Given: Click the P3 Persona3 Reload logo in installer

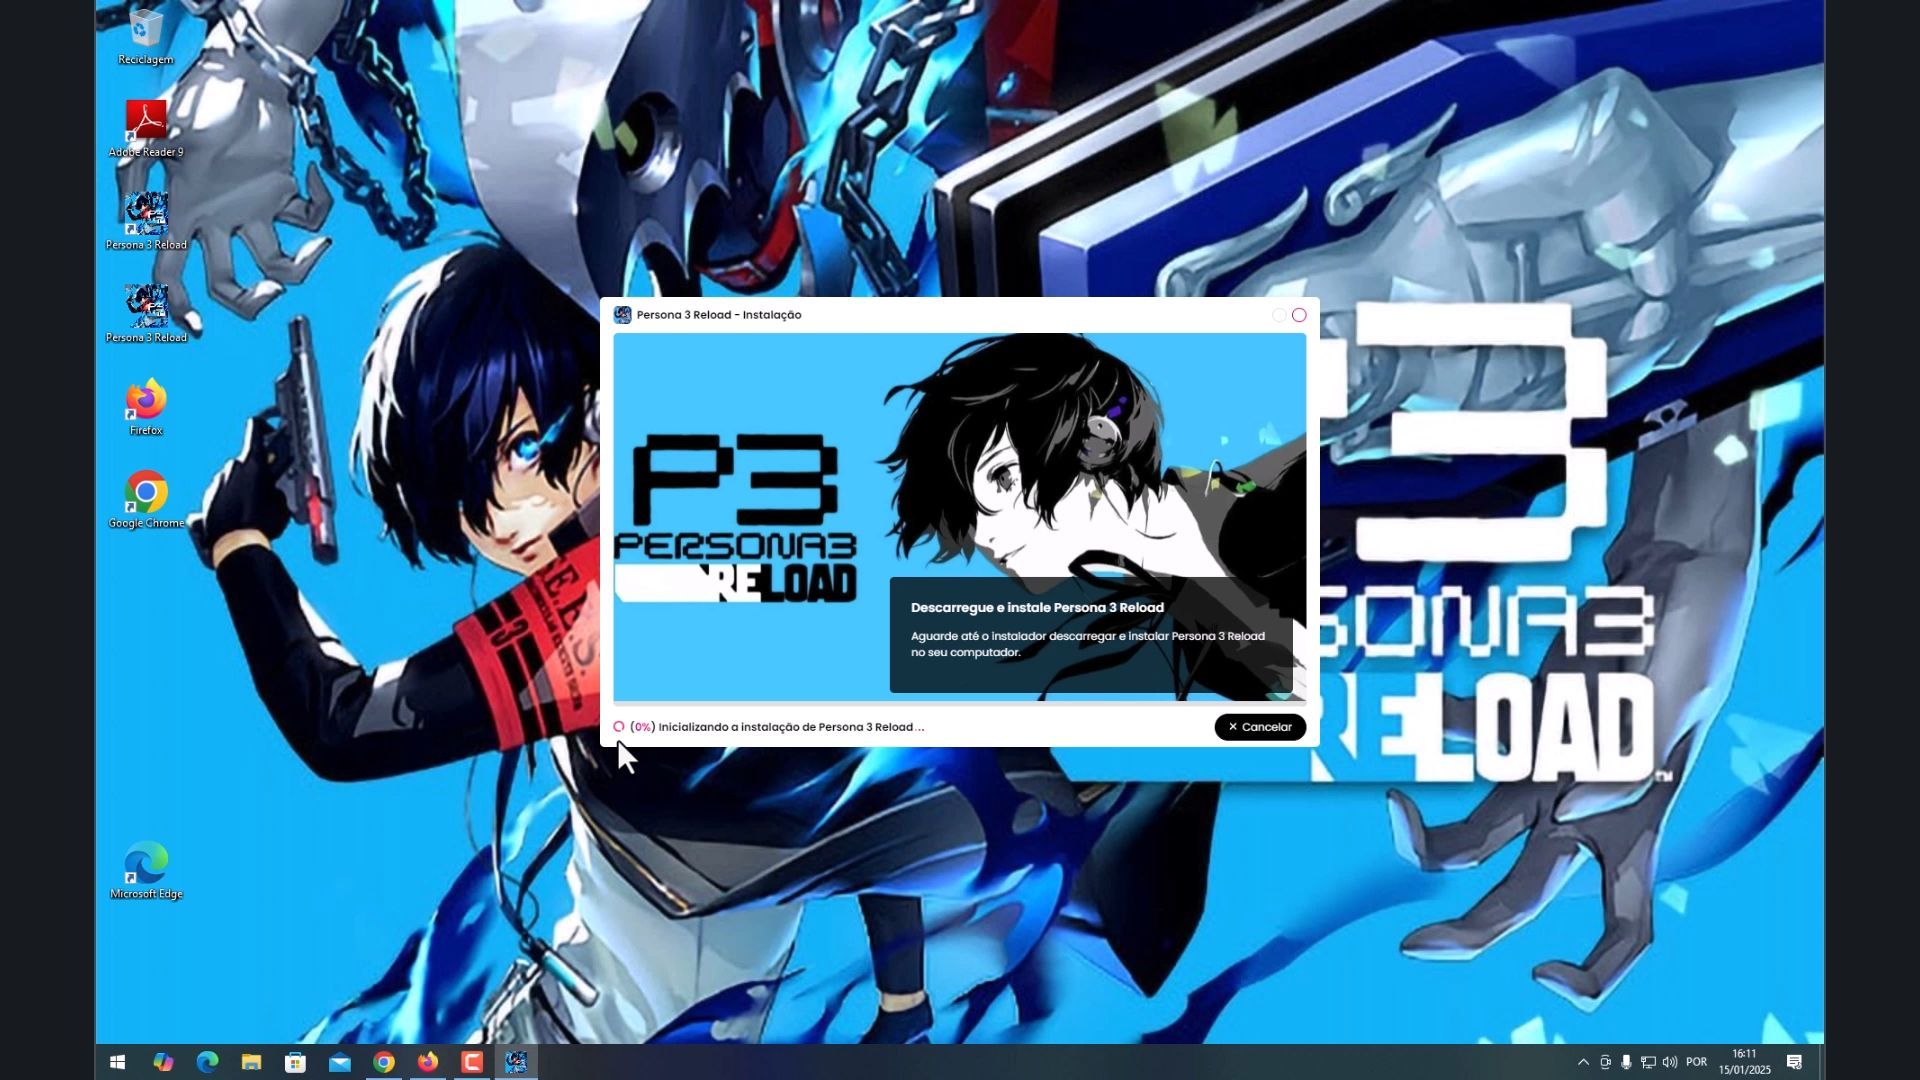Looking at the screenshot, I should (x=735, y=518).
